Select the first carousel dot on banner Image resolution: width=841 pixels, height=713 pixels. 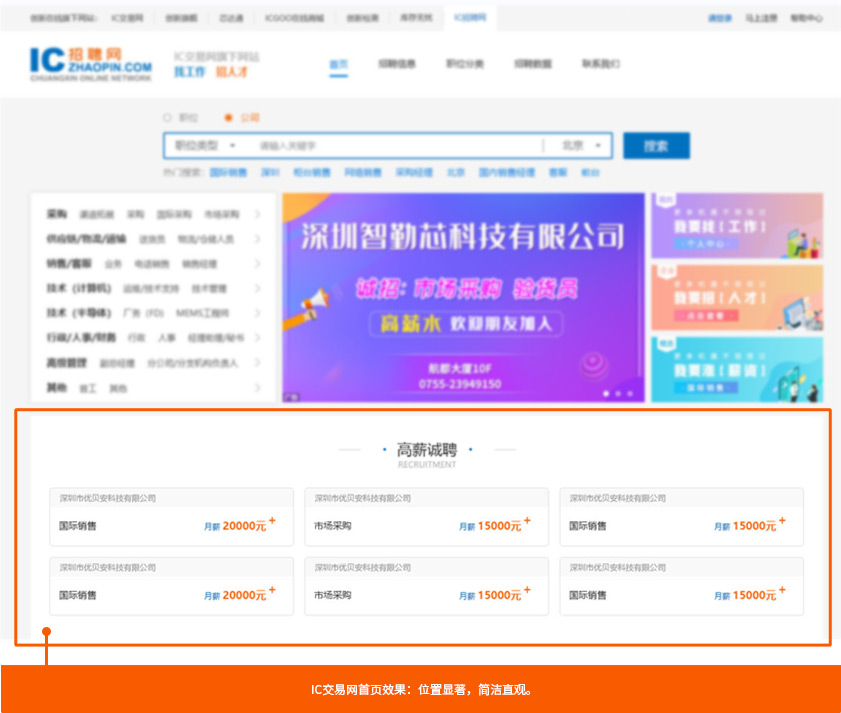coord(606,394)
